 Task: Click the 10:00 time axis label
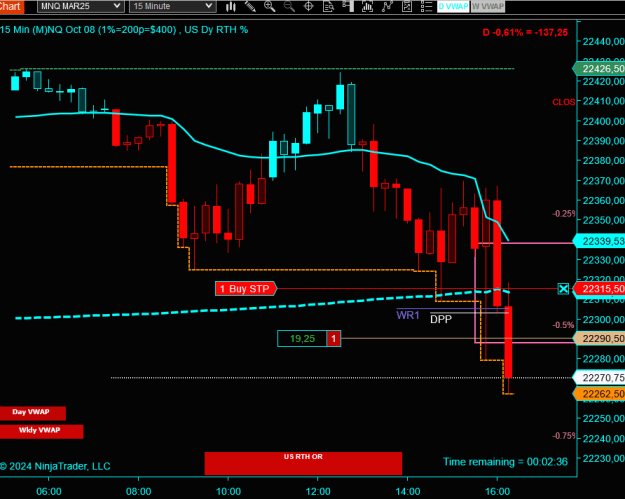click(228, 491)
